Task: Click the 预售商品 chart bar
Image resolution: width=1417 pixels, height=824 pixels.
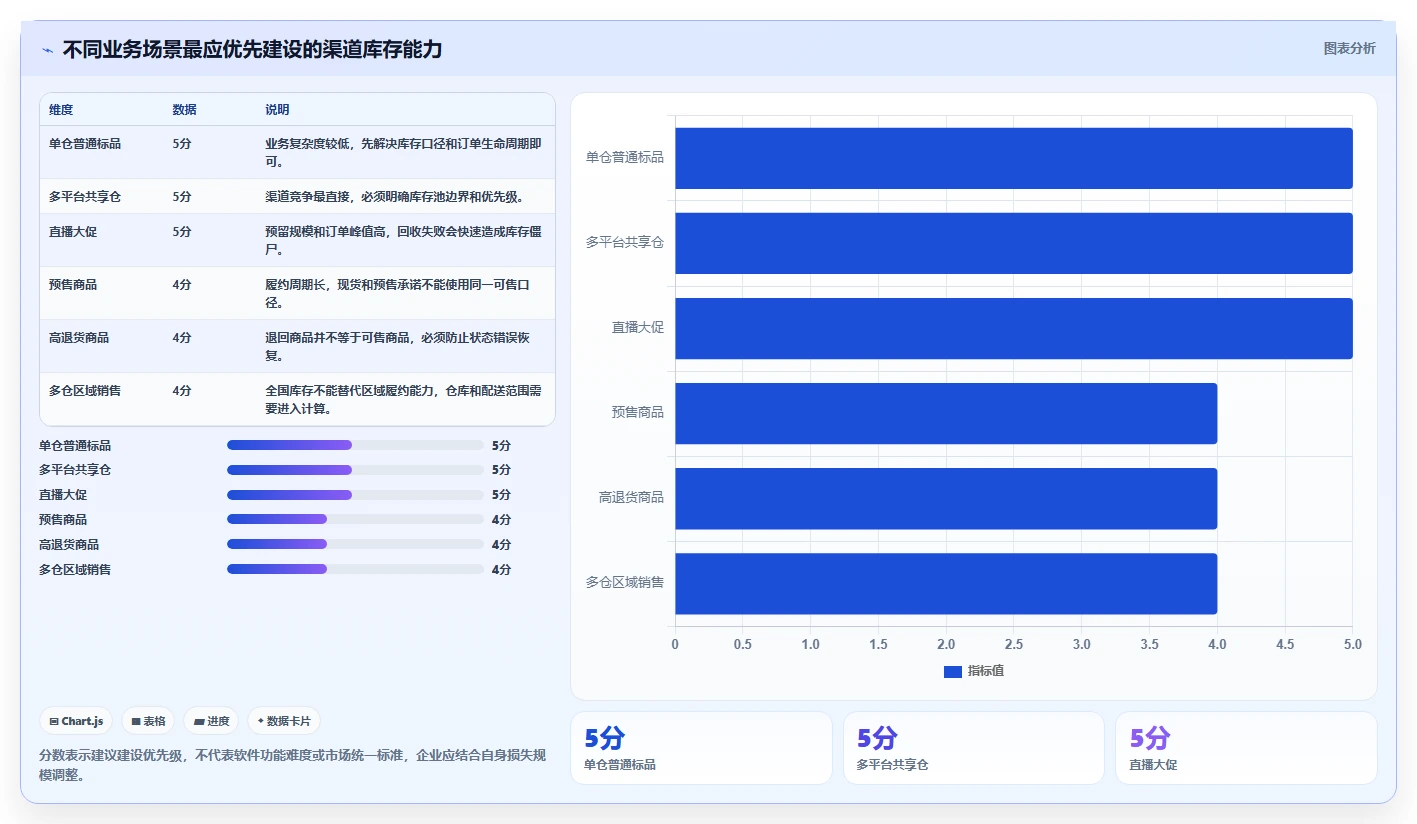Action: (x=946, y=413)
